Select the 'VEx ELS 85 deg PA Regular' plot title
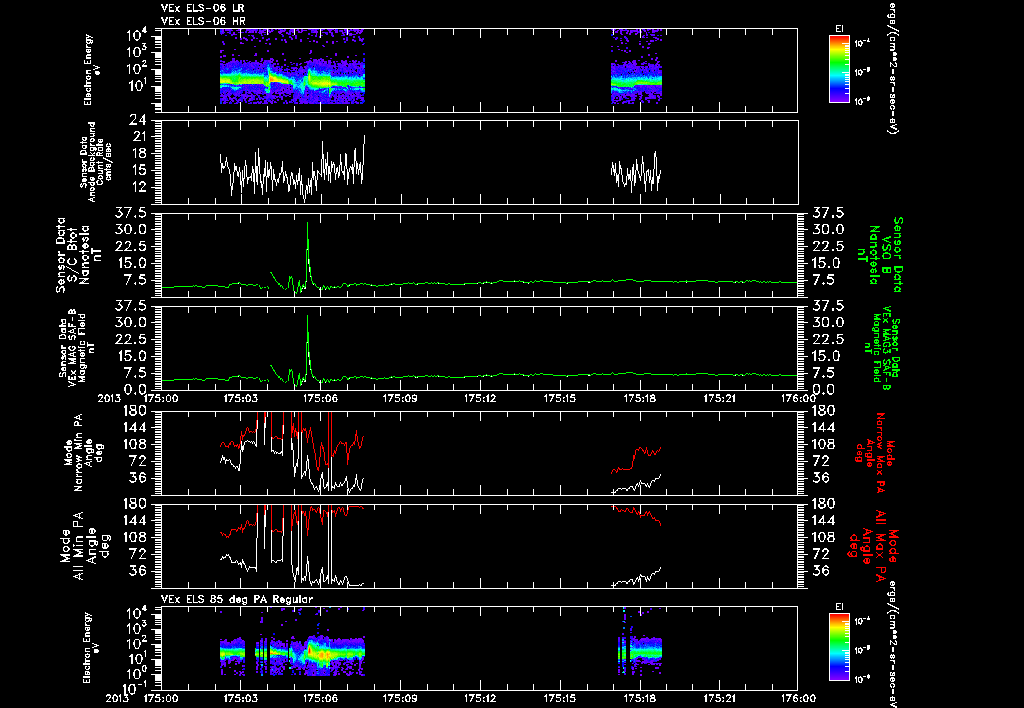Image resolution: width=1024 pixels, height=708 pixels. coord(236,599)
